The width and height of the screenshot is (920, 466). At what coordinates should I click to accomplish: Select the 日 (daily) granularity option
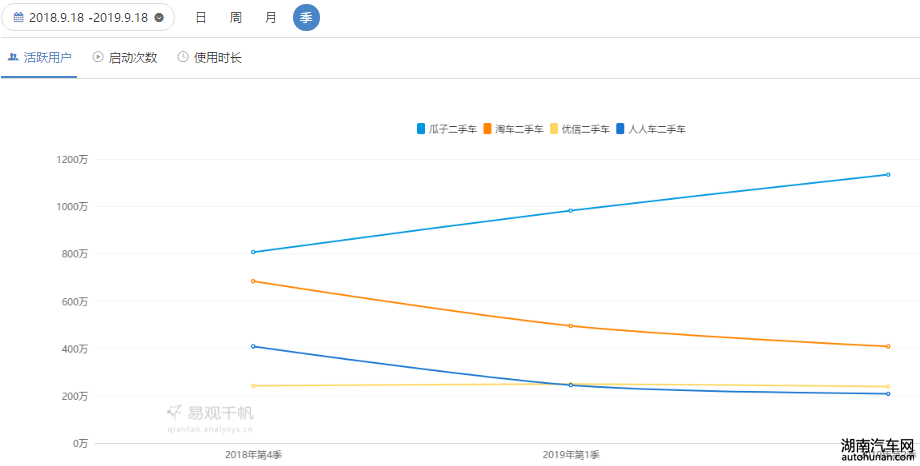point(201,18)
